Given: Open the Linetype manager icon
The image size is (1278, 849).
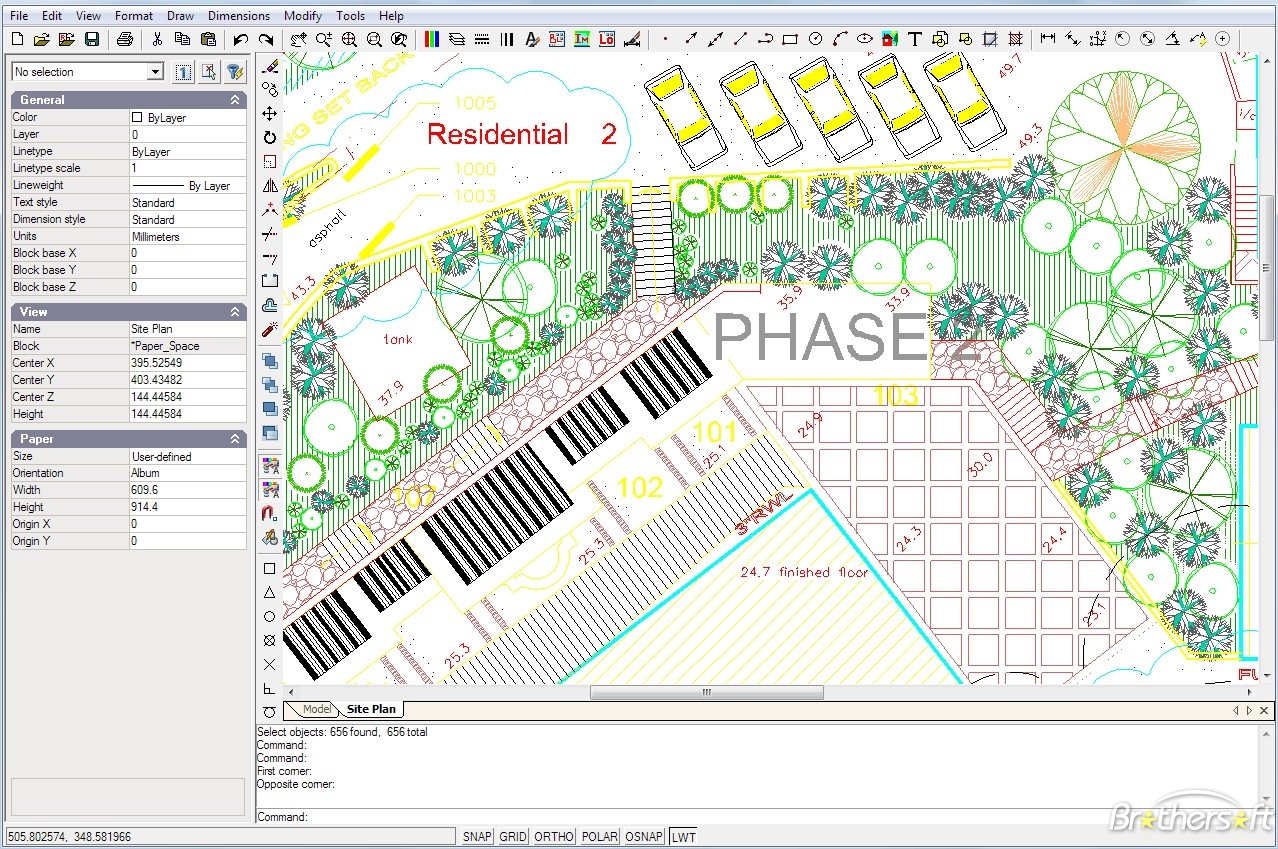Looking at the screenshot, I should pyautogui.click(x=482, y=38).
